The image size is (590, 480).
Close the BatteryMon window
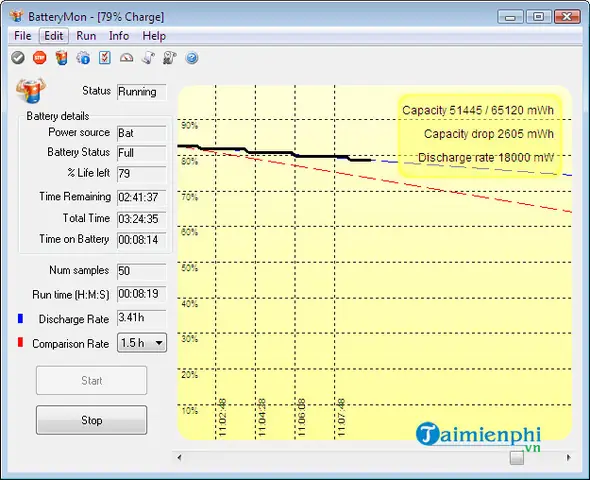tap(567, 17)
